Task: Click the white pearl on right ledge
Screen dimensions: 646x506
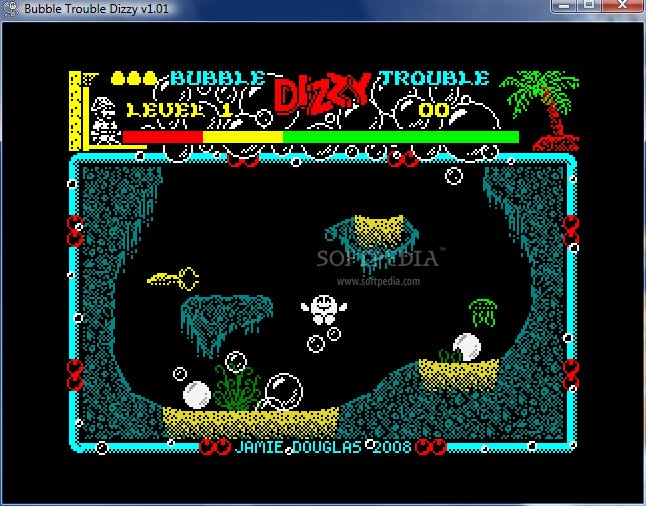Action: (x=467, y=347)
